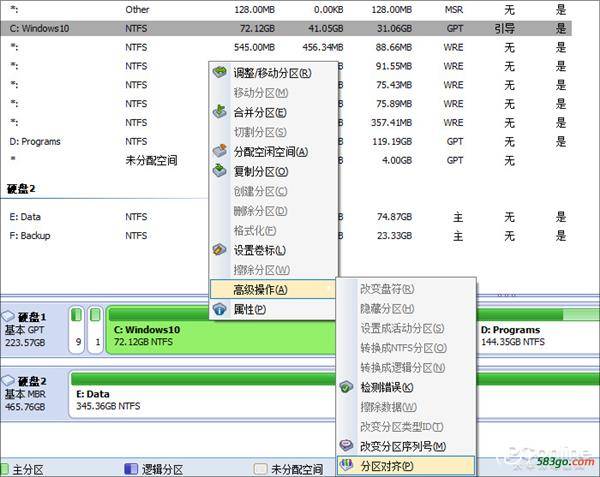This screenshot has height=477, width=600.
Task: Click disabled 设置成活动分区(S) submenu entry
Action: [x=406, y=328]
